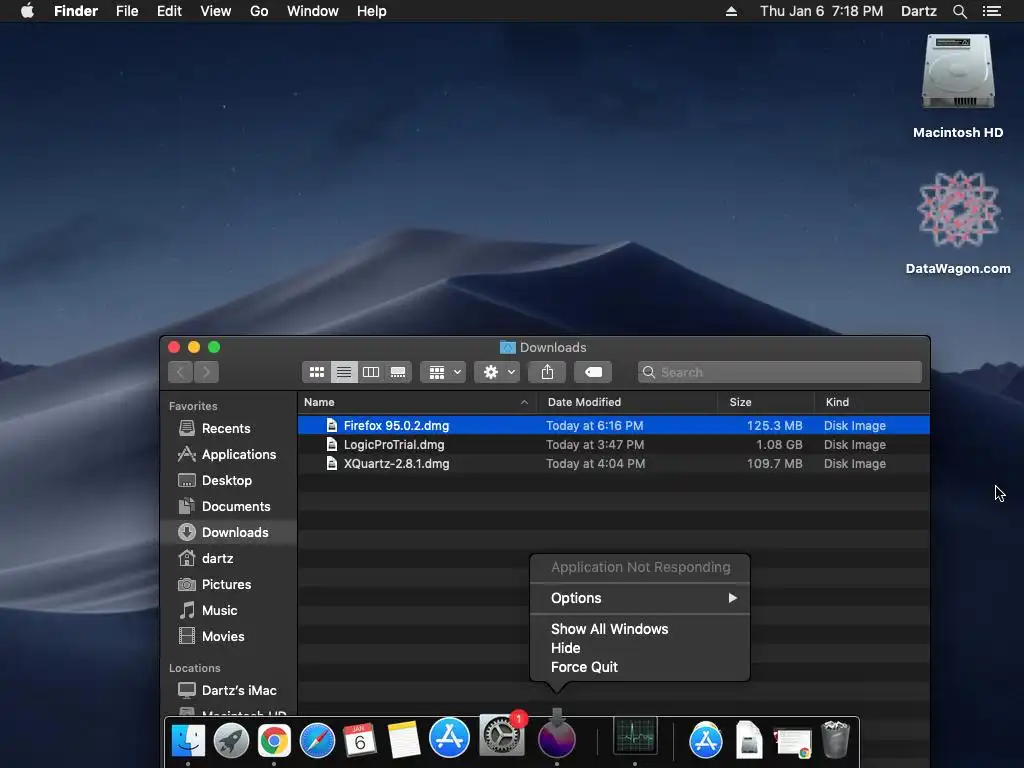
Task: Click into the Finder Search field
Action: (x=780, y=372)
